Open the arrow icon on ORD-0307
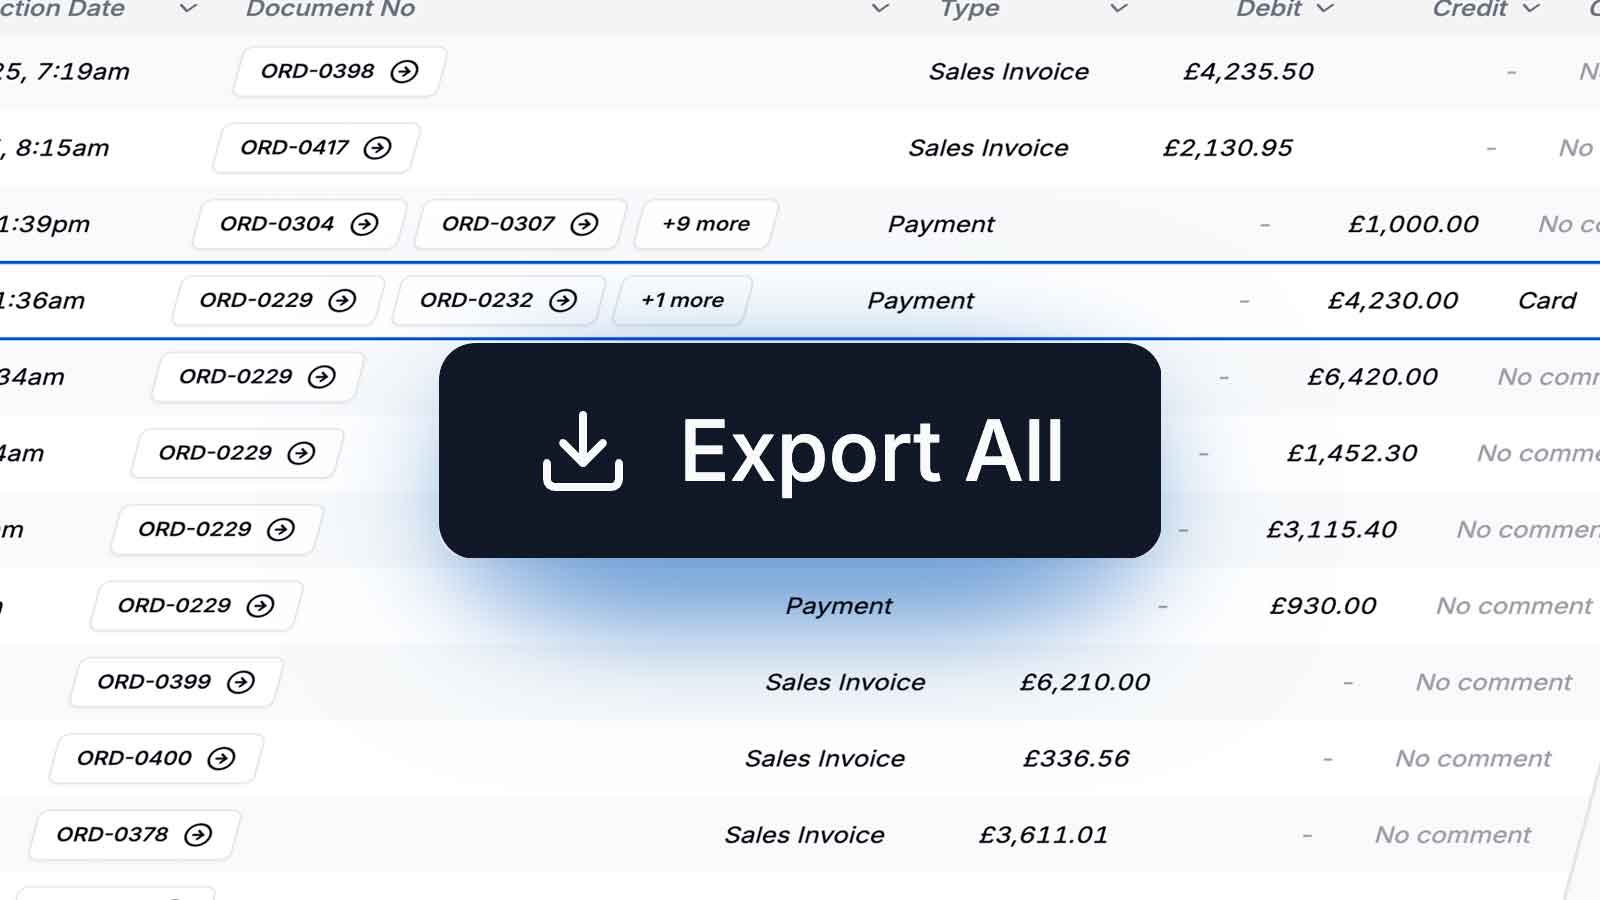 tap(584, 224)
